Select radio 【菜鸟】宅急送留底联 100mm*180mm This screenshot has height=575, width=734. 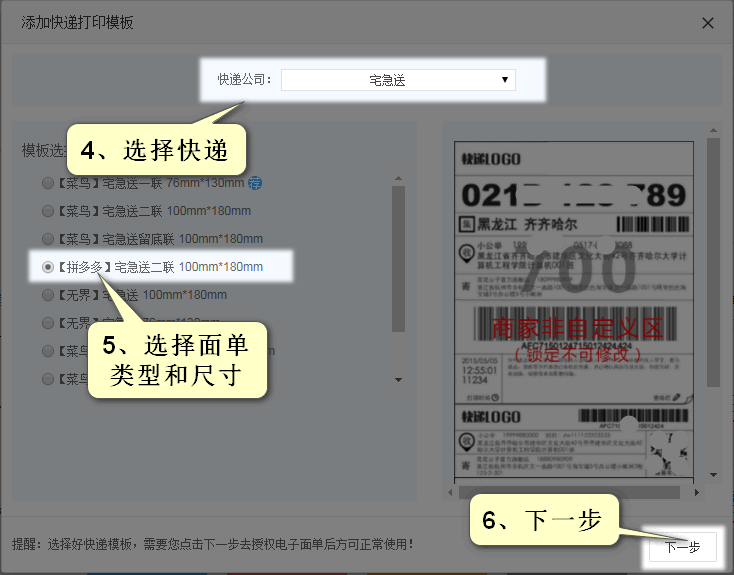pos(48,239)
